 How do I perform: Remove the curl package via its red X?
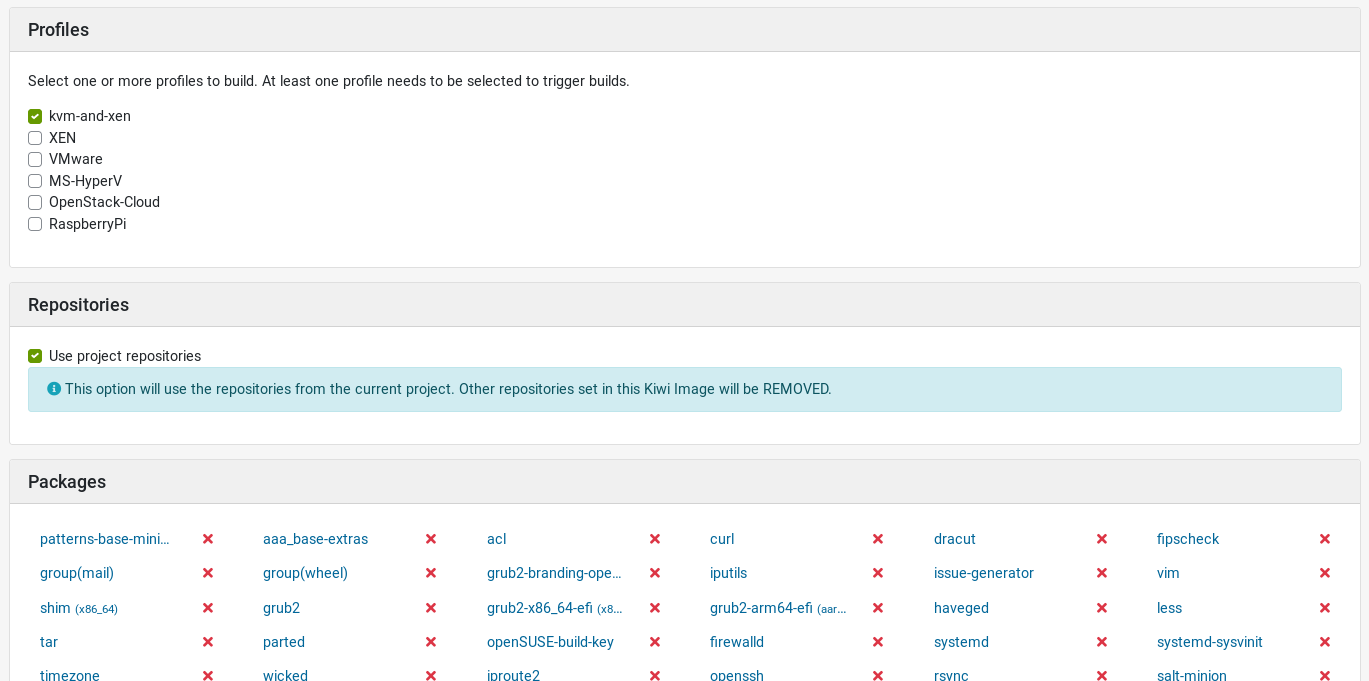point(878,539)
